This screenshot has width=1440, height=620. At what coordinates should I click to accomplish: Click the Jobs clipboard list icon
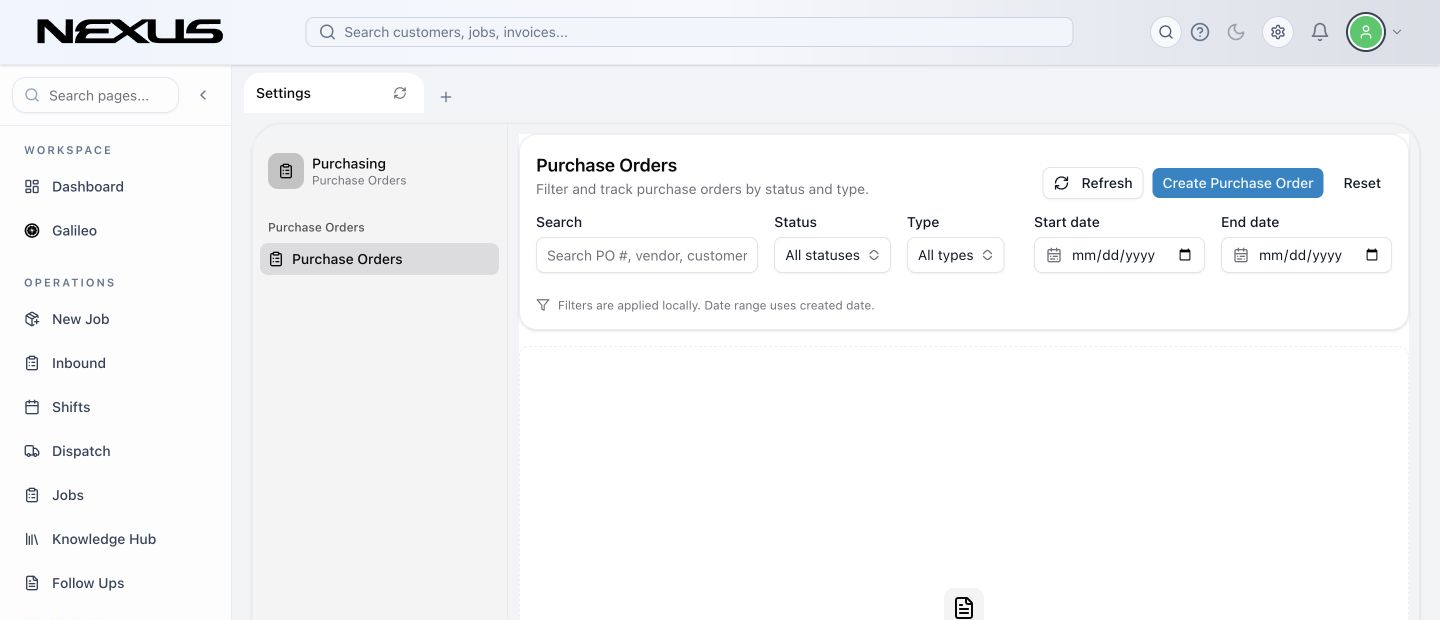pos(32,495)
